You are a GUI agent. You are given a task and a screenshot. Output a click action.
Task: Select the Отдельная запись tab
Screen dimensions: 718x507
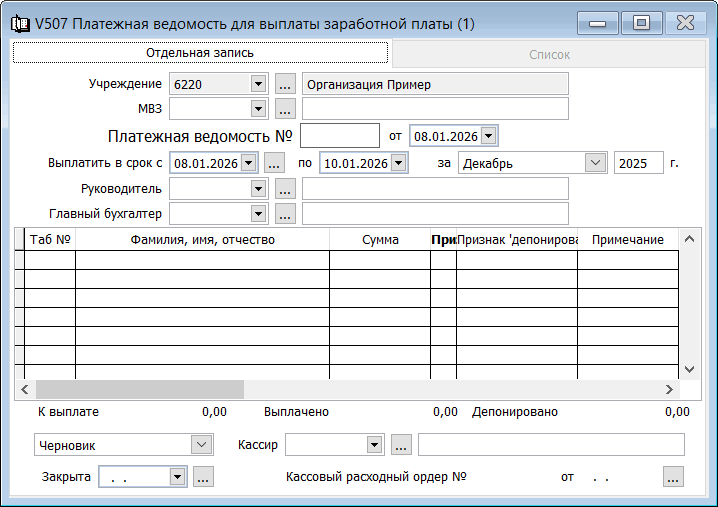(199, 52)
